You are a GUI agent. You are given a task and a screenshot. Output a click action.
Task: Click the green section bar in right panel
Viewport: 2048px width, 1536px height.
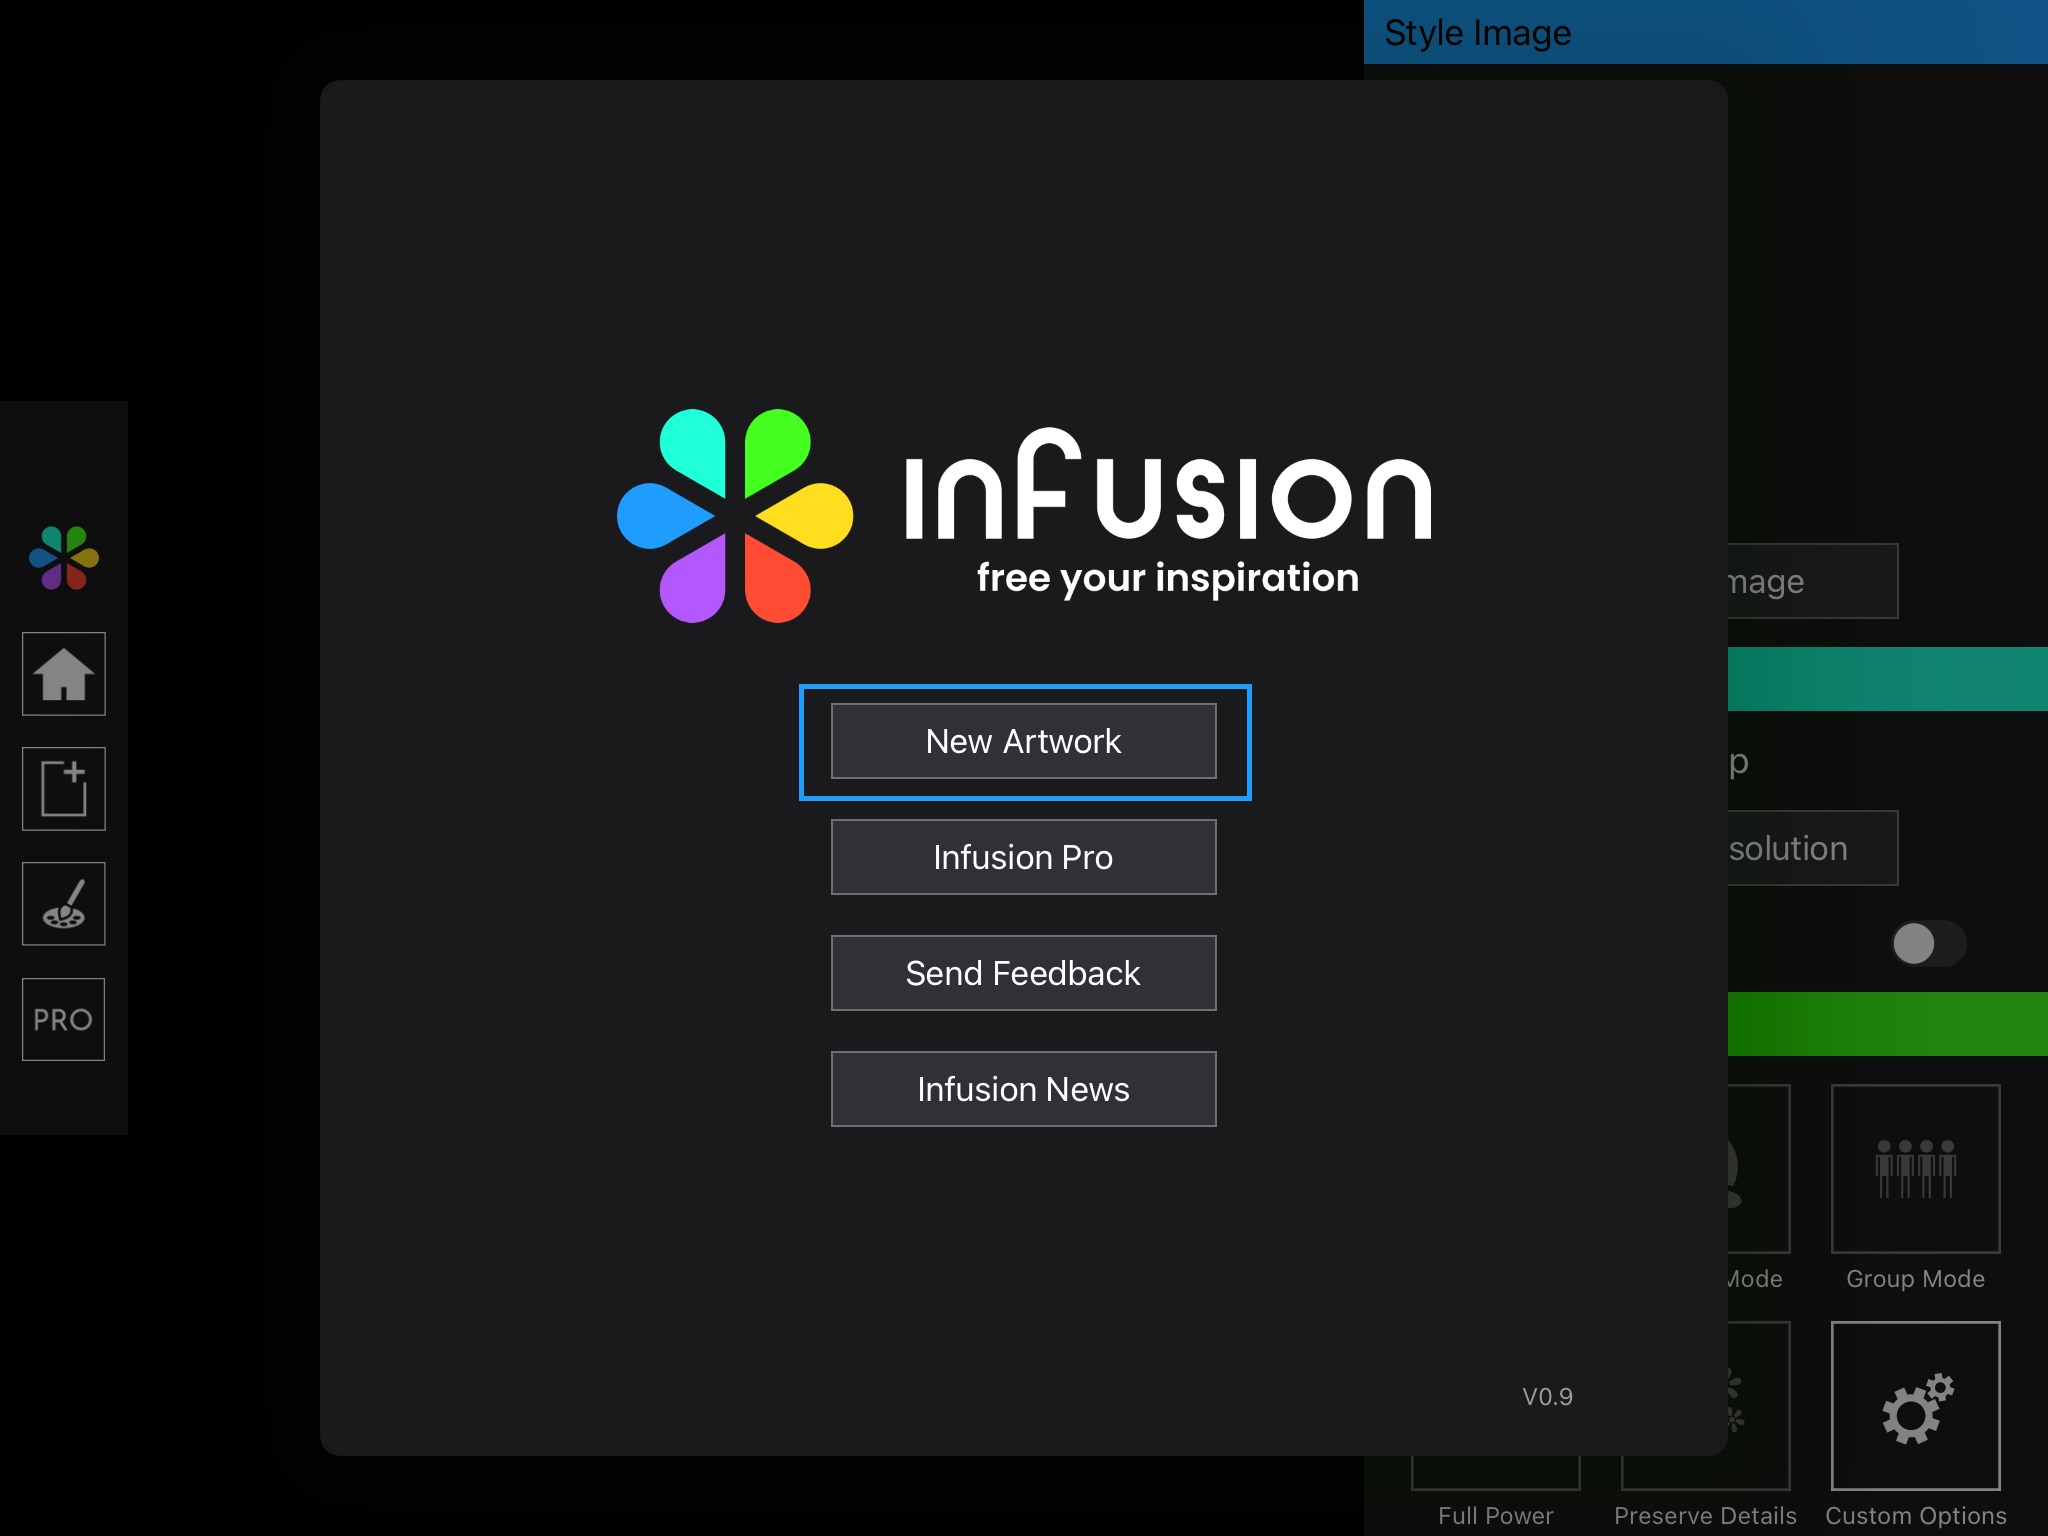click(x=1888, y=1024)
